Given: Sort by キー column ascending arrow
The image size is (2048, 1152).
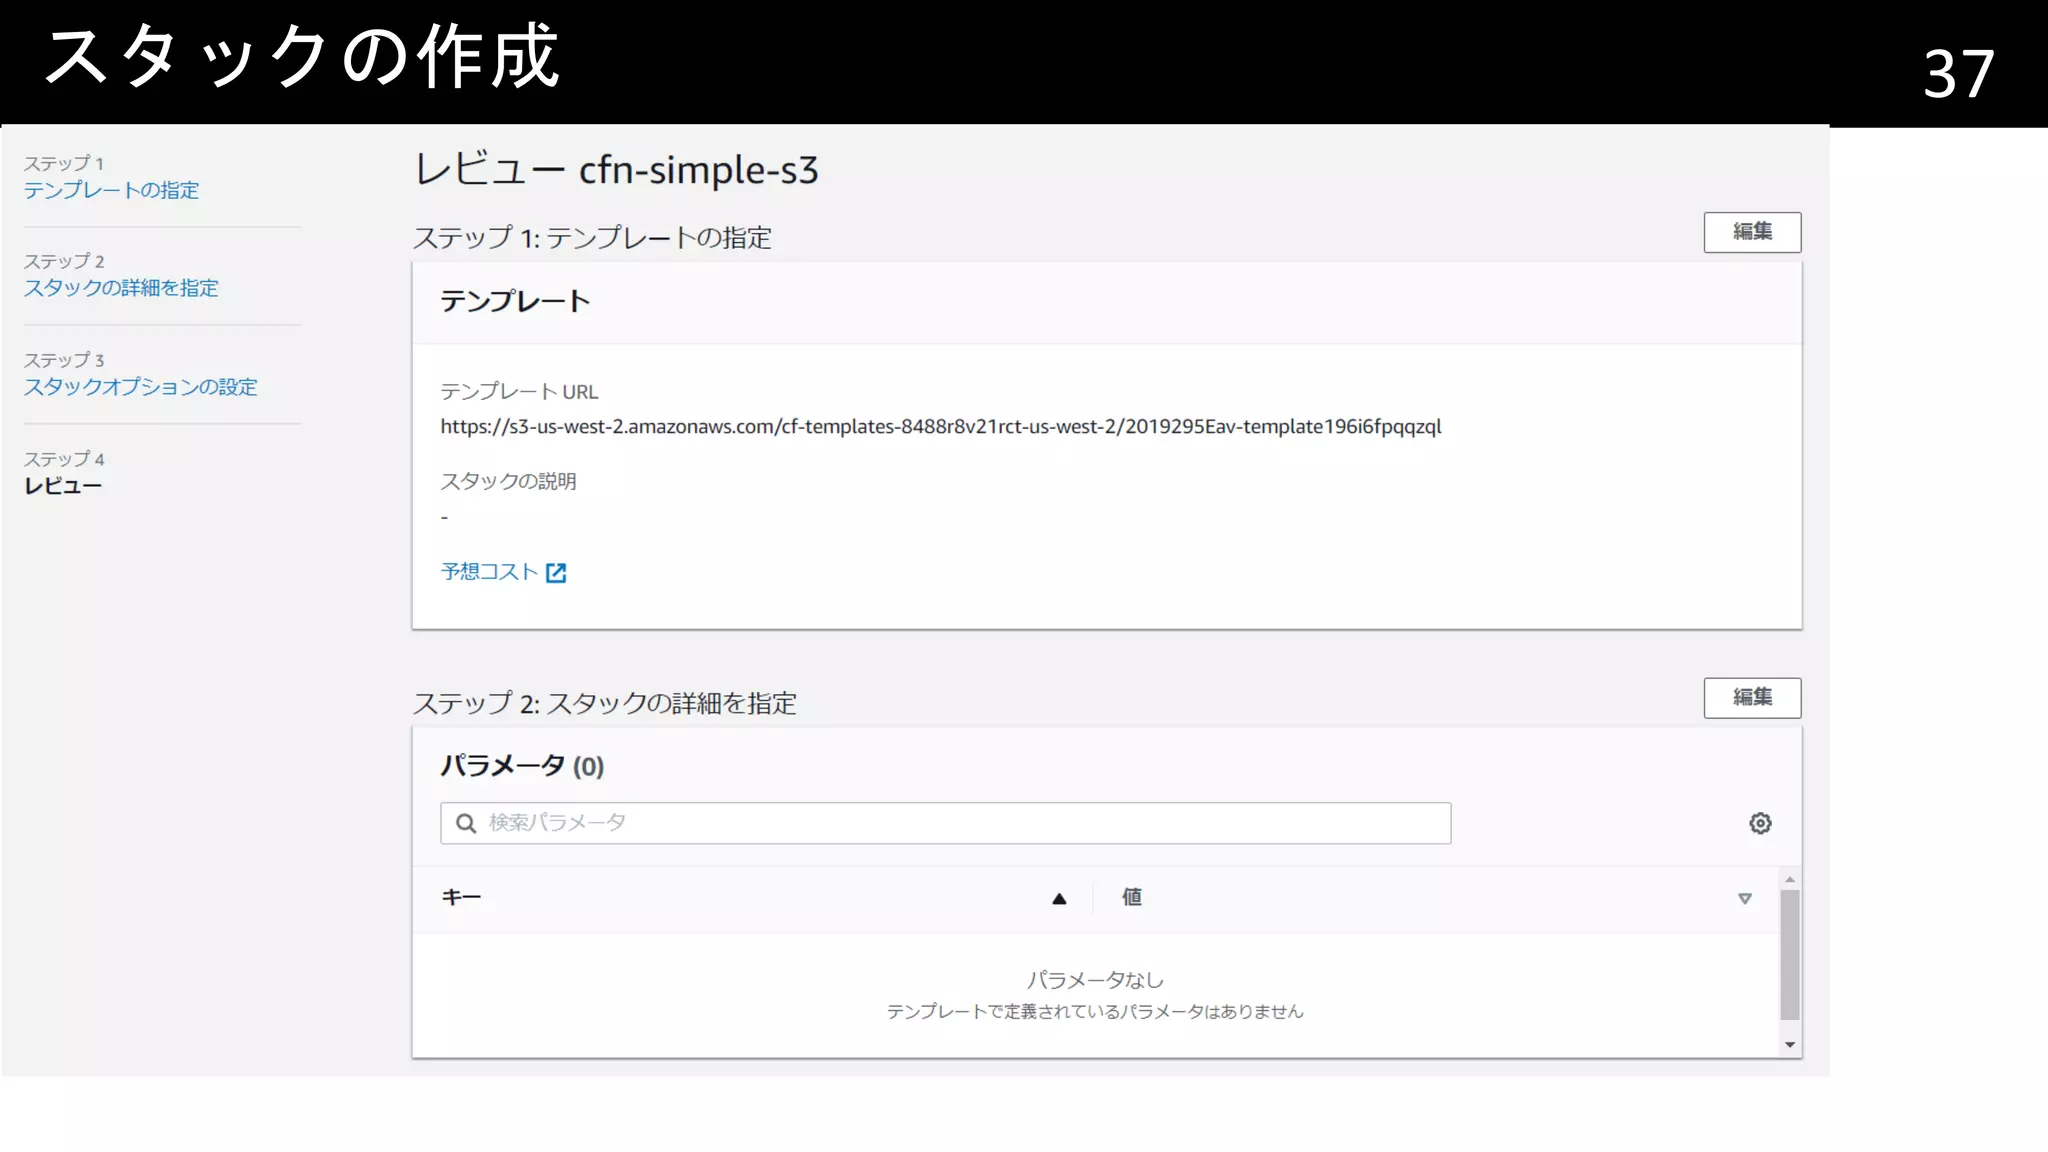Looking at the screenshot, I should [x=1059, y=899].
